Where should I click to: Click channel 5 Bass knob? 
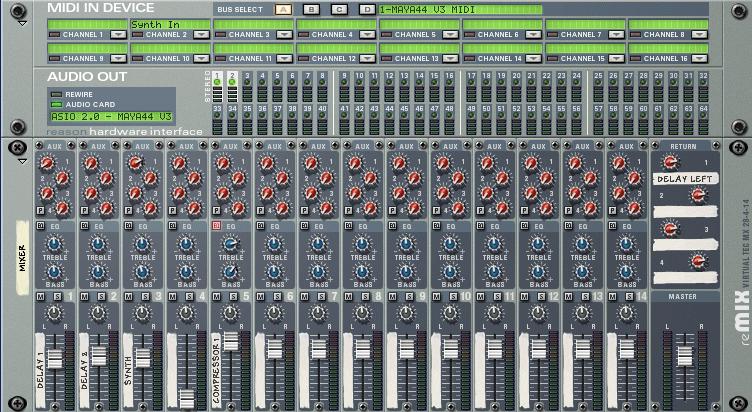coord(230,272)
